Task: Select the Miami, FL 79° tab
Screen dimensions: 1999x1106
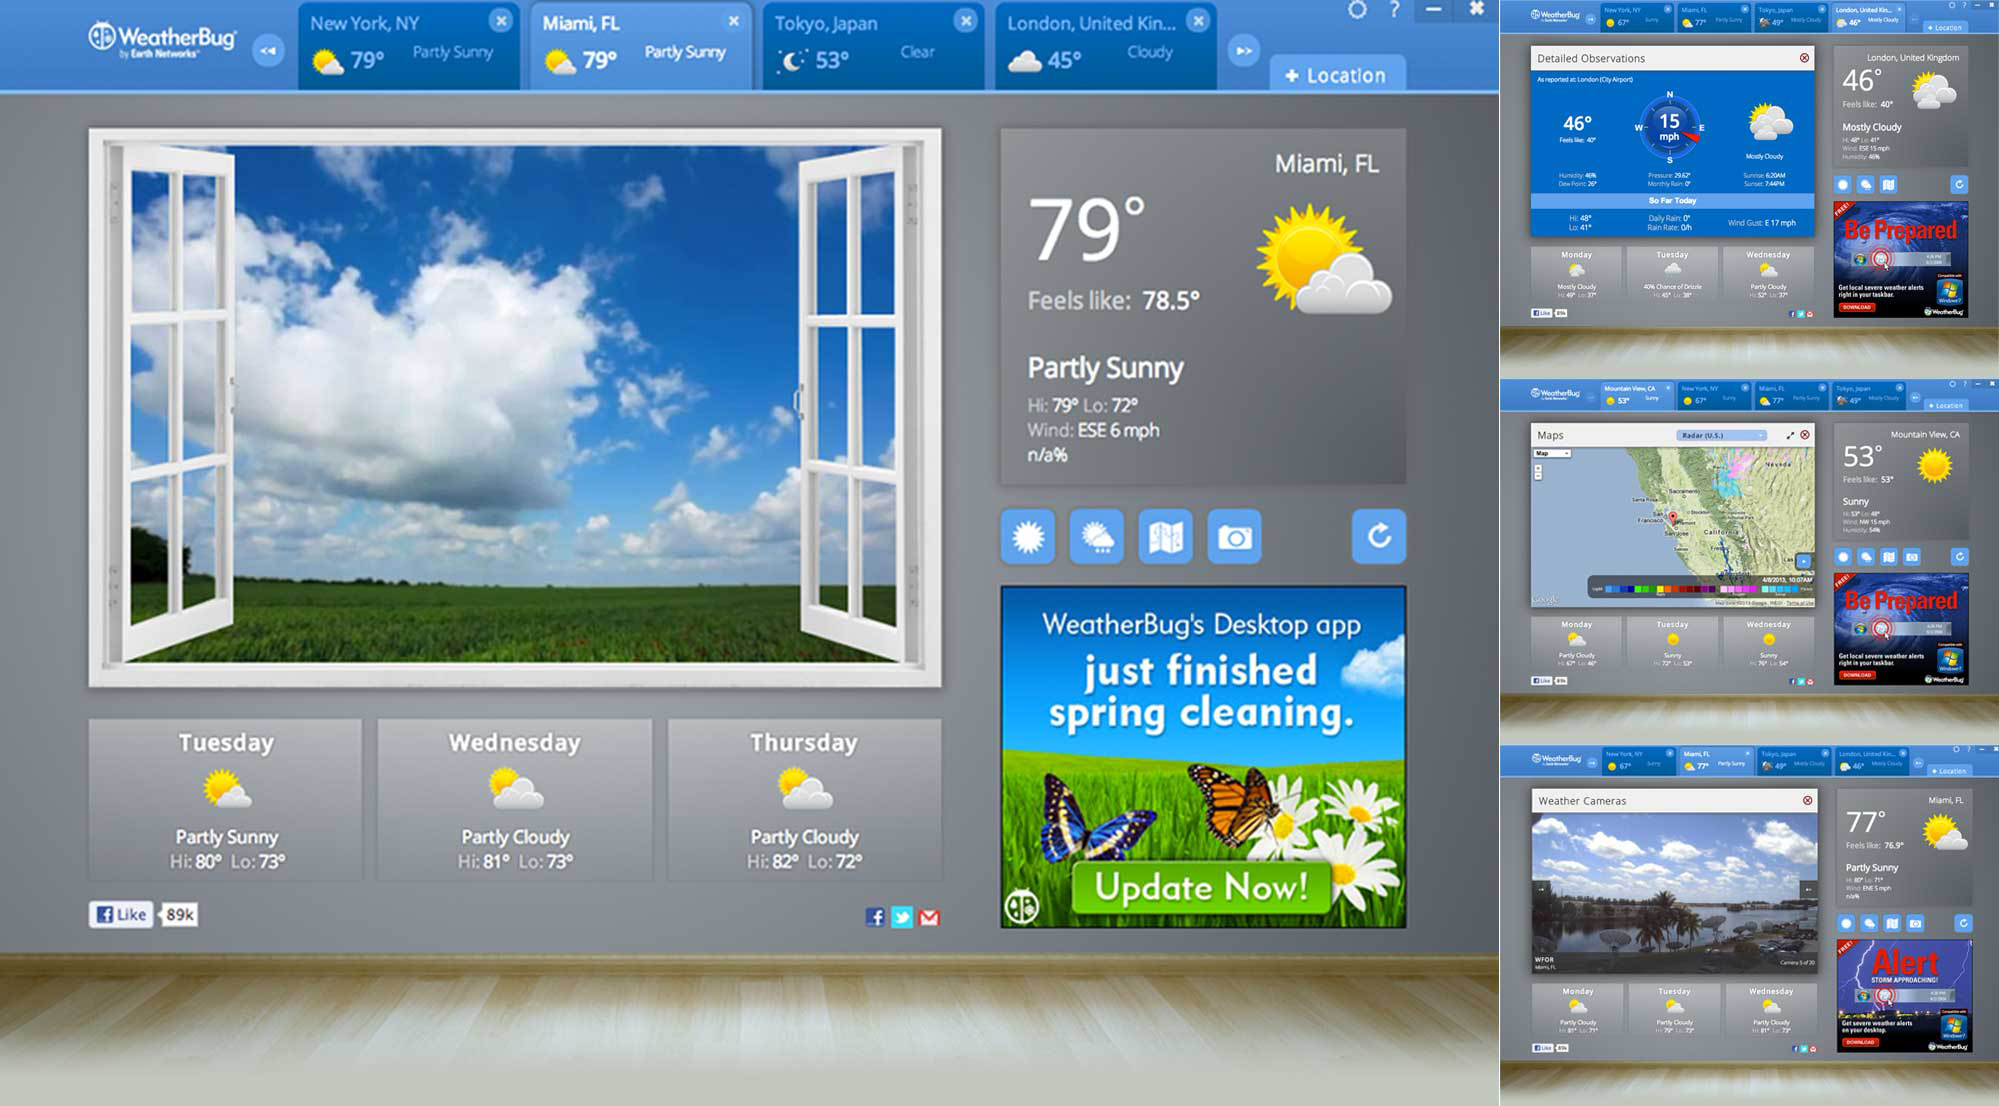Action: tap(640, 46)
